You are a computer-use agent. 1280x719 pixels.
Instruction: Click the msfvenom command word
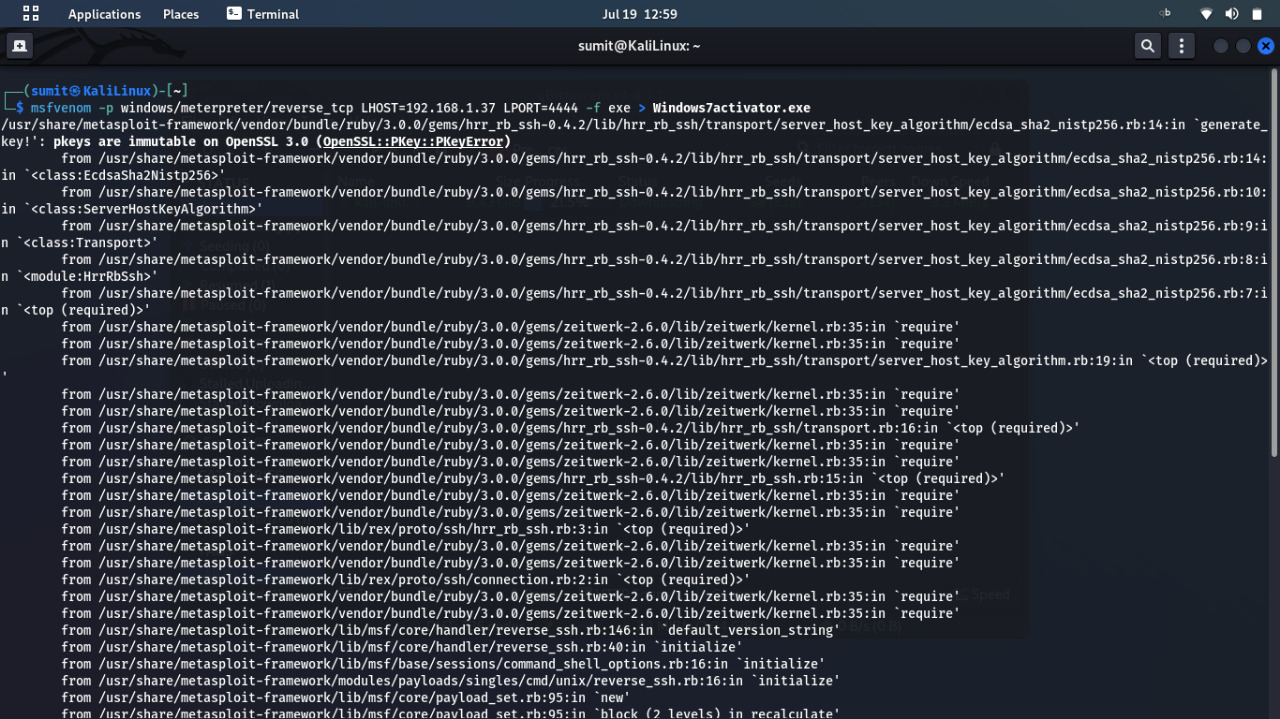point(60,108)
